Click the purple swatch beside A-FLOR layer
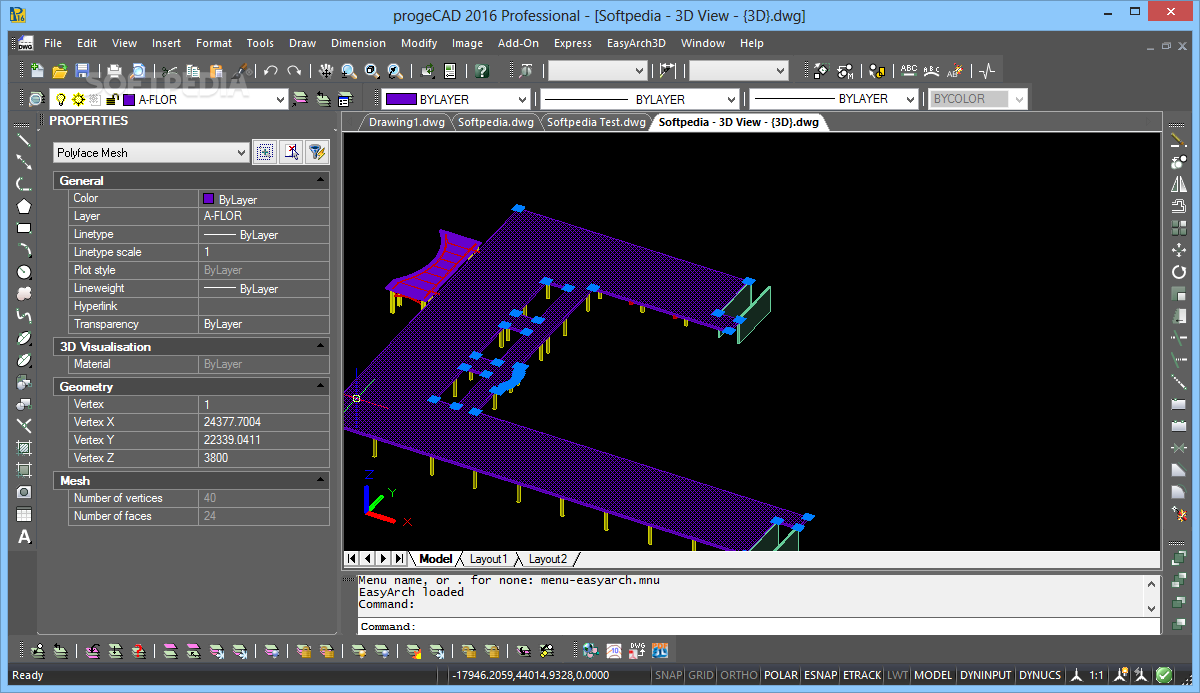The height and width of the screenshot is (693, 1200). [129, 99]
